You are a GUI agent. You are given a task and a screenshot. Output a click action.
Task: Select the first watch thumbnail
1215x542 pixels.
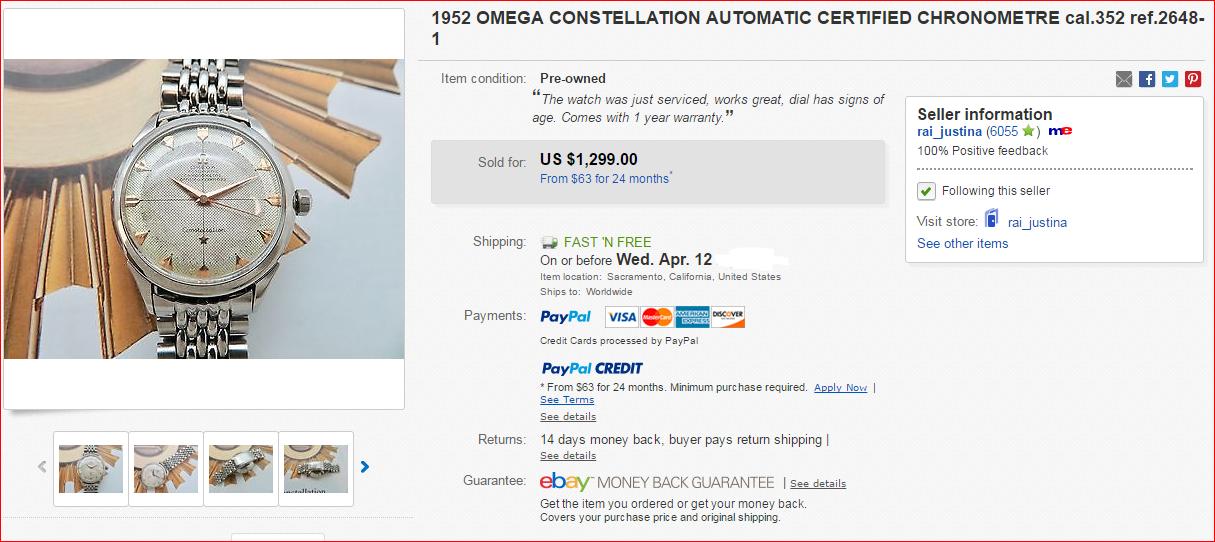[x=91, y=468]
